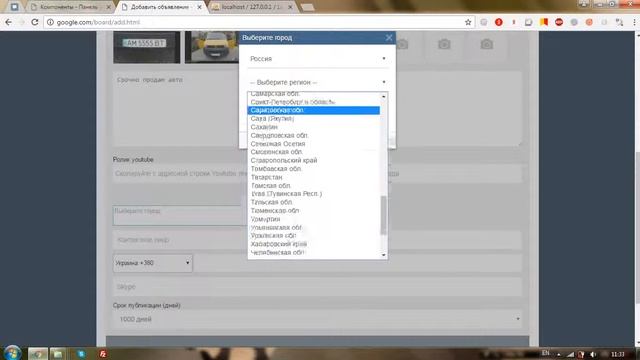Open the file explorer taskbar icon
Screen dimensions: 640x360
point(58,353)
